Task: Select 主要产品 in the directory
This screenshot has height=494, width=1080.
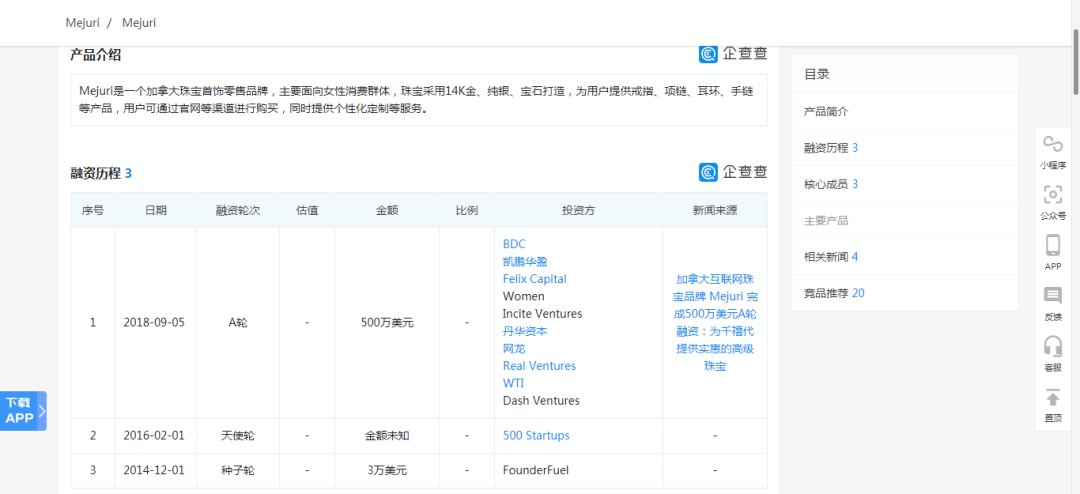Action: tap(826, 220)
